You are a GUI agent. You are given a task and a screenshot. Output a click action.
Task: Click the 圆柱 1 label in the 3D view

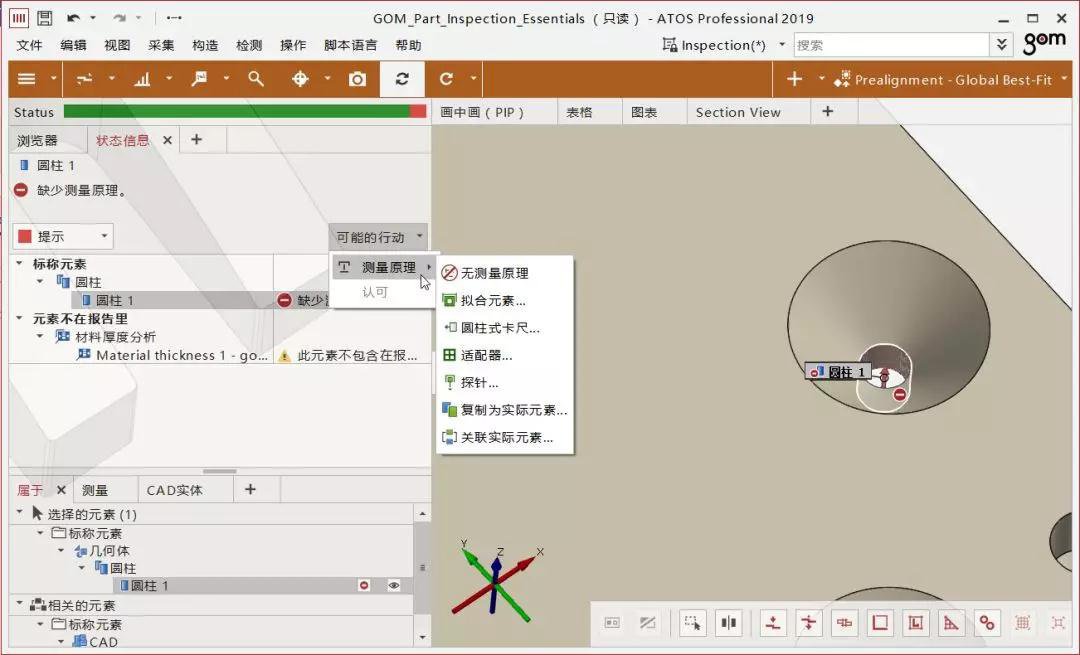839,372
